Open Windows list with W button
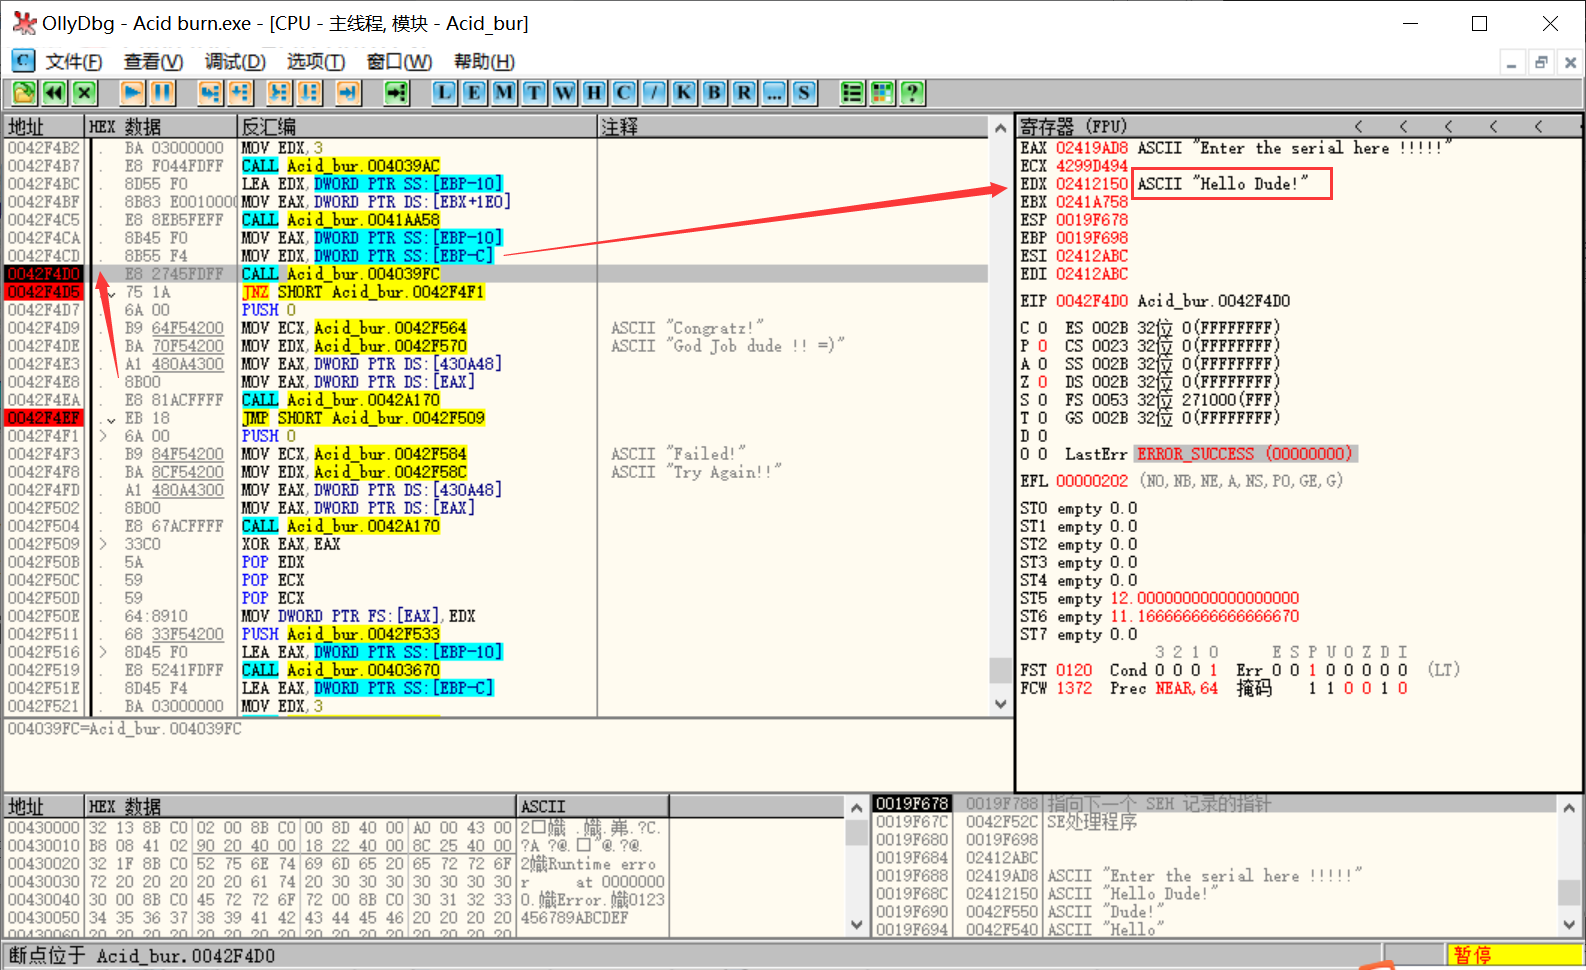 click(x=564, y=93)
